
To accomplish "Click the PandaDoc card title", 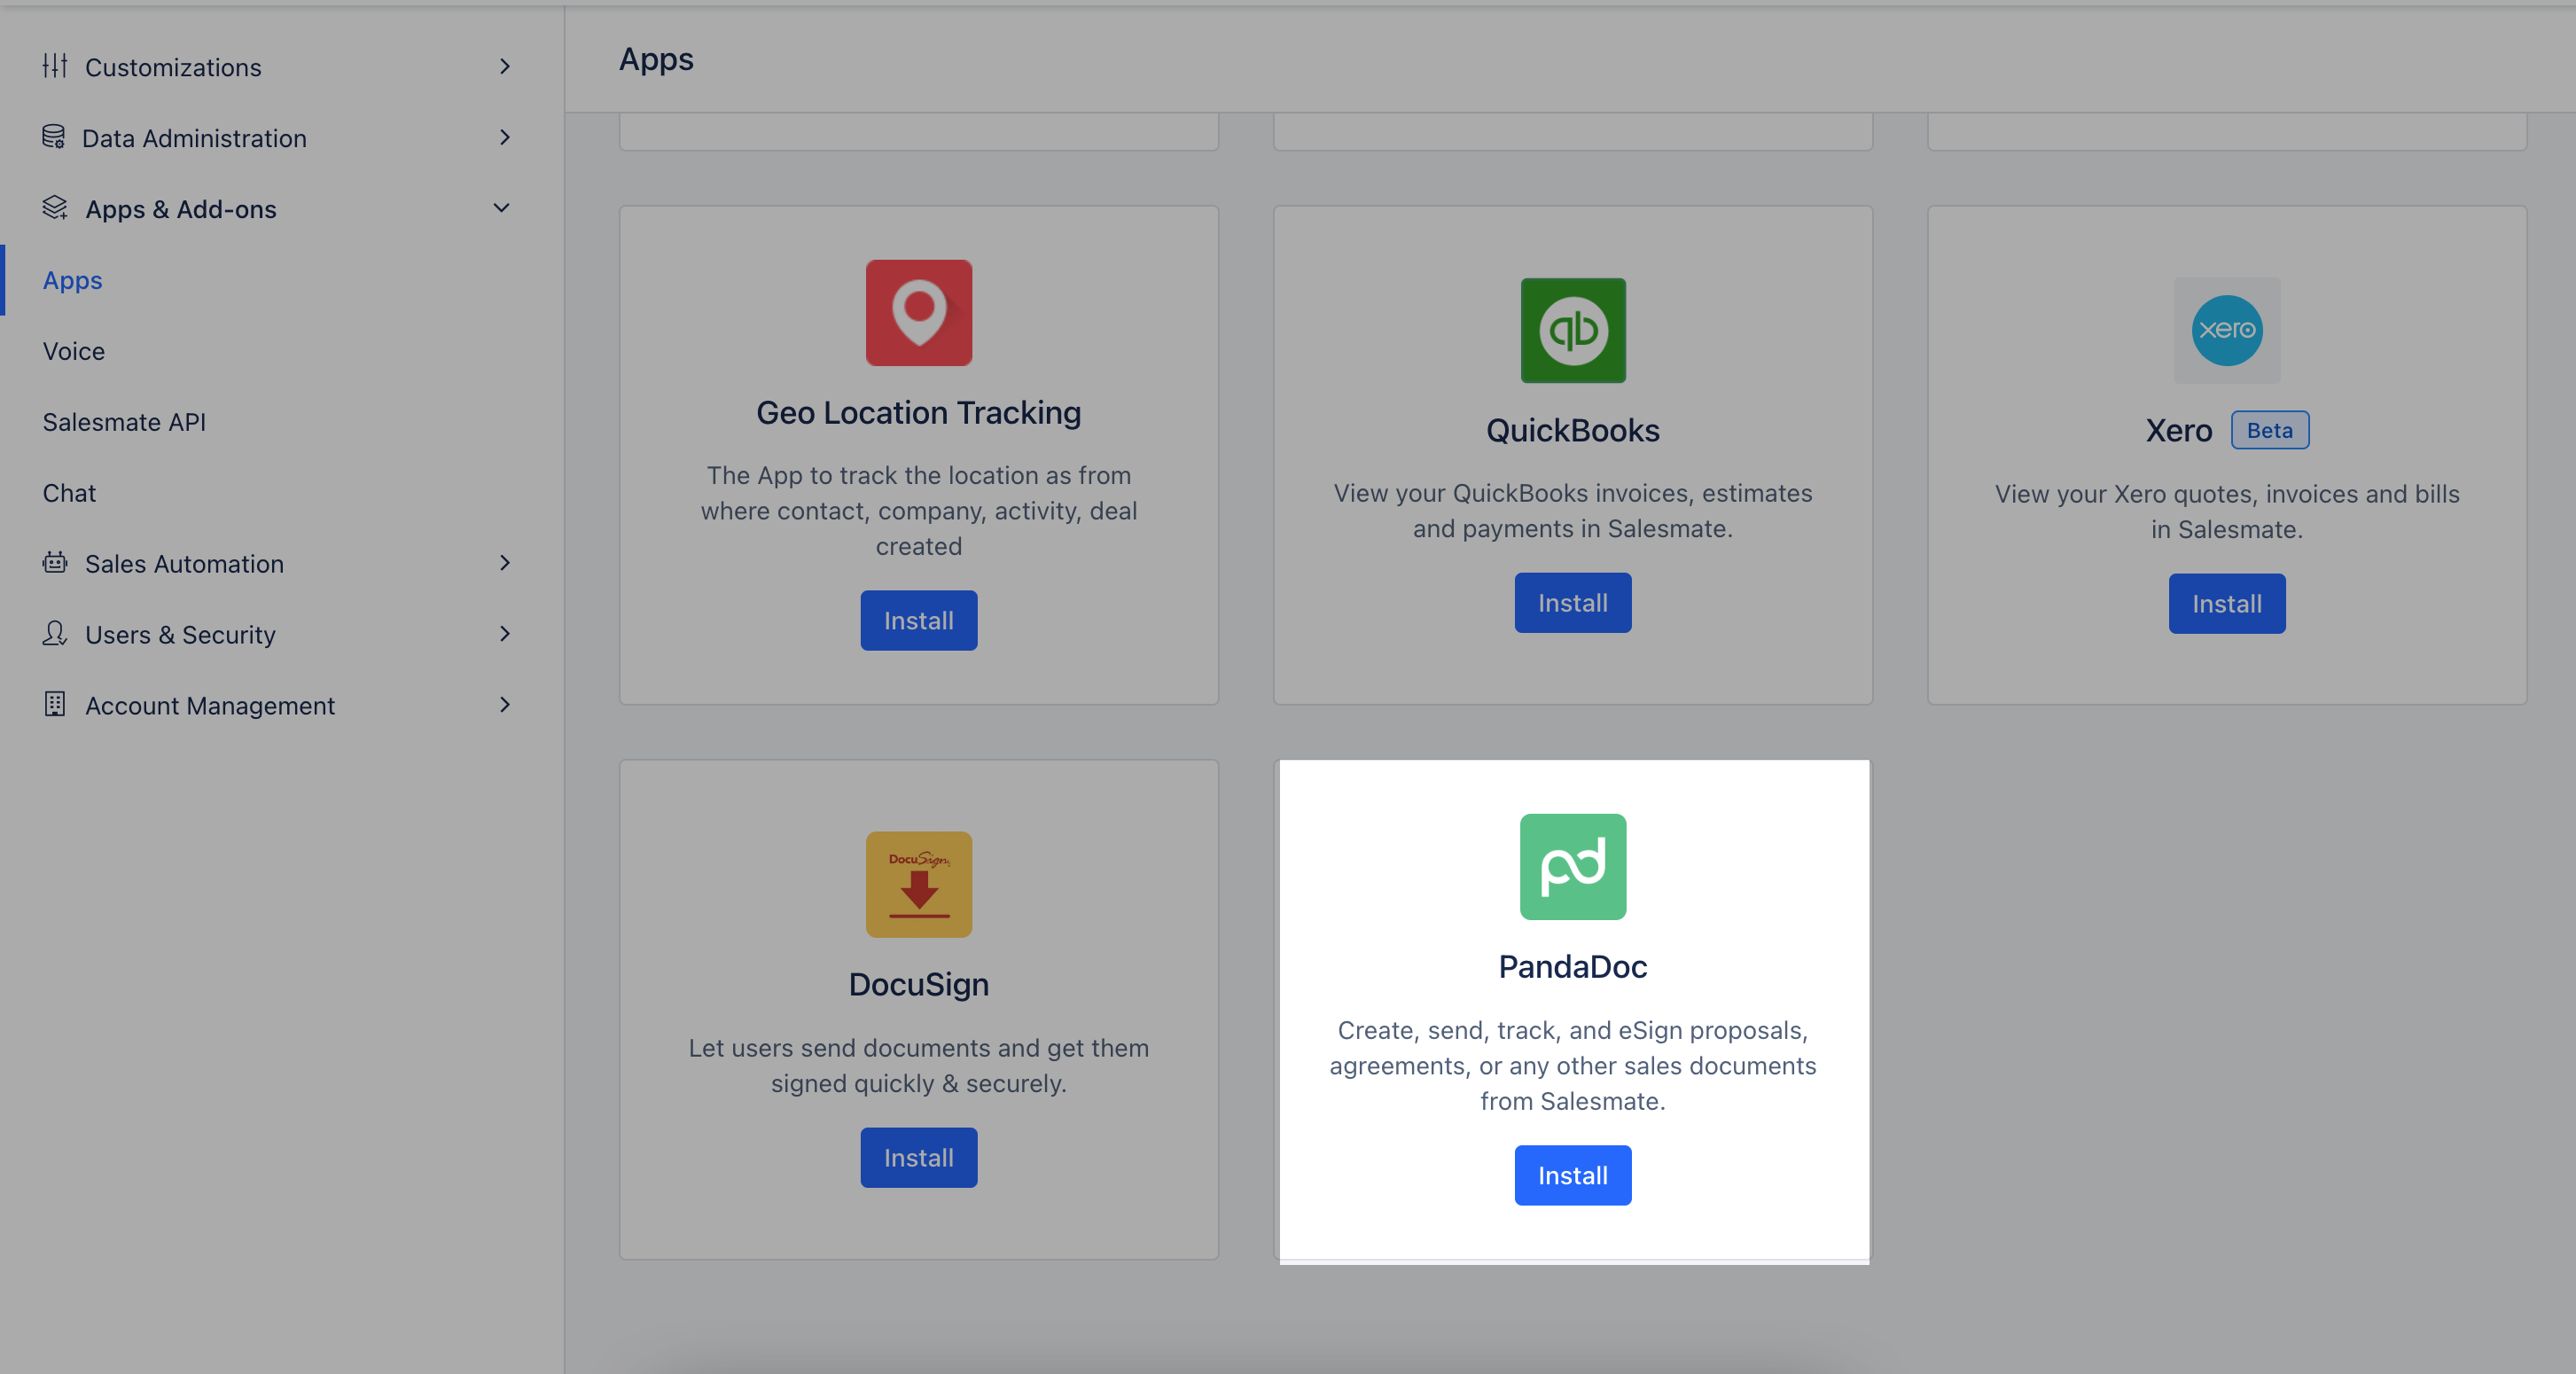I will [1572, 967].
